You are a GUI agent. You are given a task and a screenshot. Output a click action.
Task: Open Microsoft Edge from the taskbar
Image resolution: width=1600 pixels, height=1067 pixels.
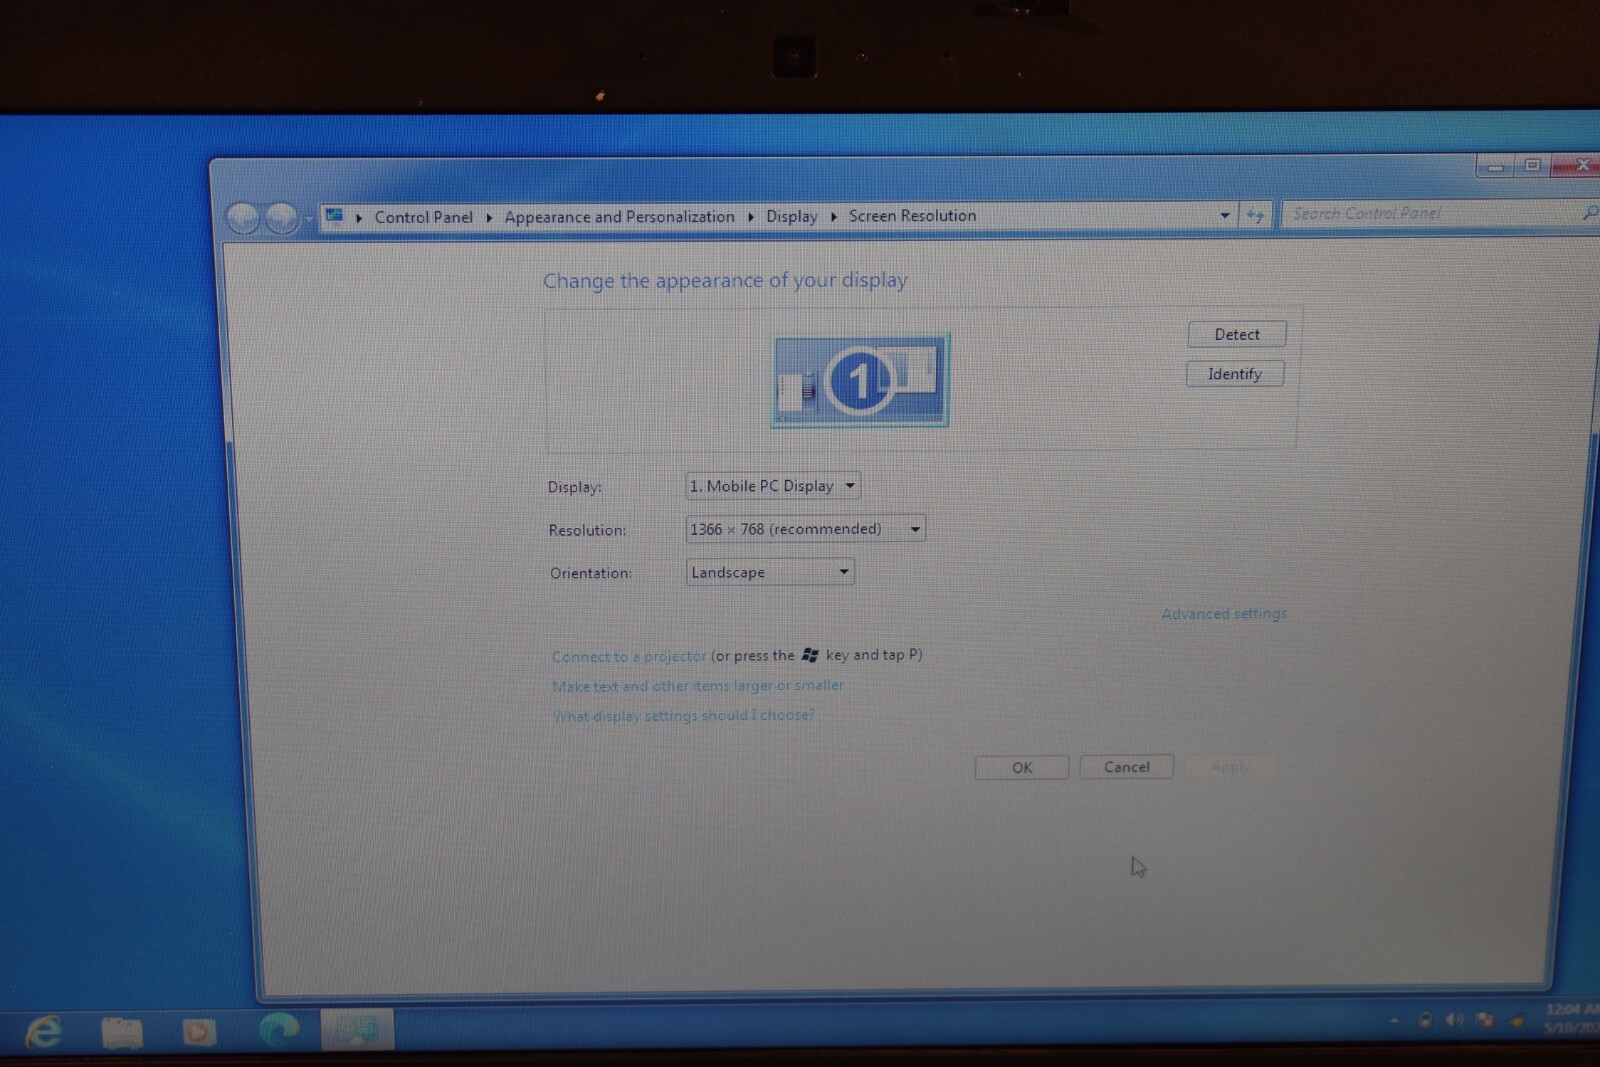[x=279, y=1029]
